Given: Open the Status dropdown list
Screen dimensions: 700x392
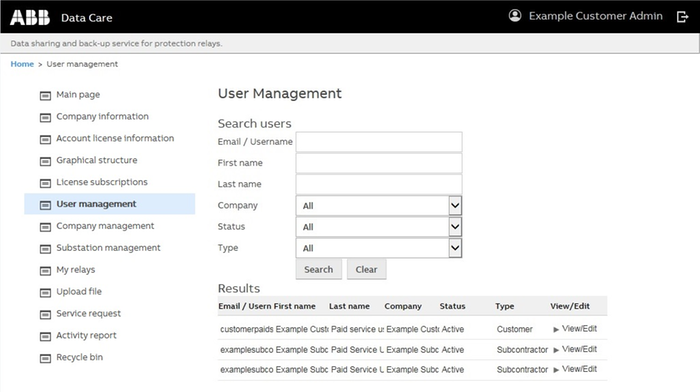Looking at the screenshot, I should 455,227.
